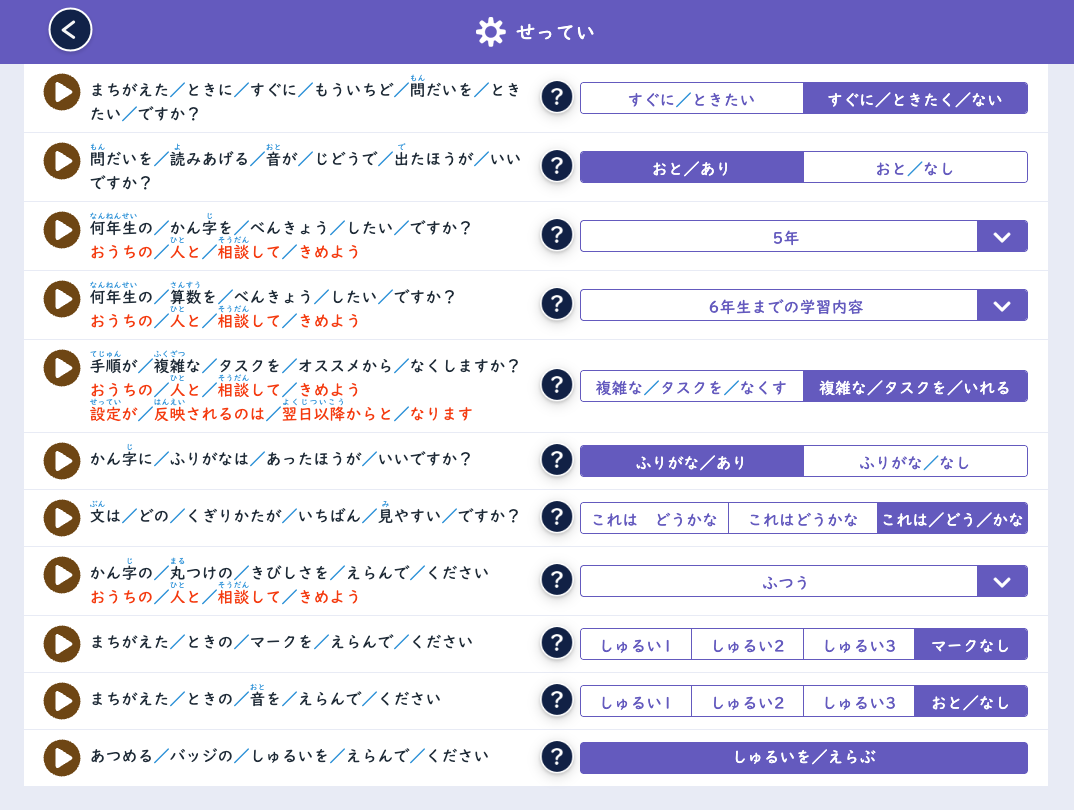Select ふりがな／あり option
Image resolution: width=1074 pixels, height=810 pixels.
(x=692, y=461)
